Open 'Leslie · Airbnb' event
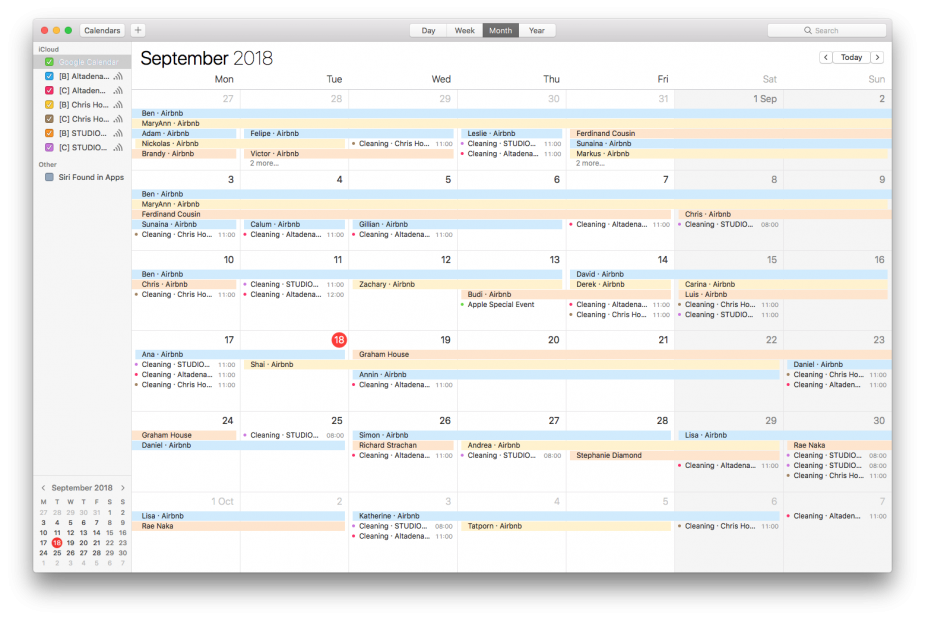This screenshot has width=925, height=620. (511, 134)
